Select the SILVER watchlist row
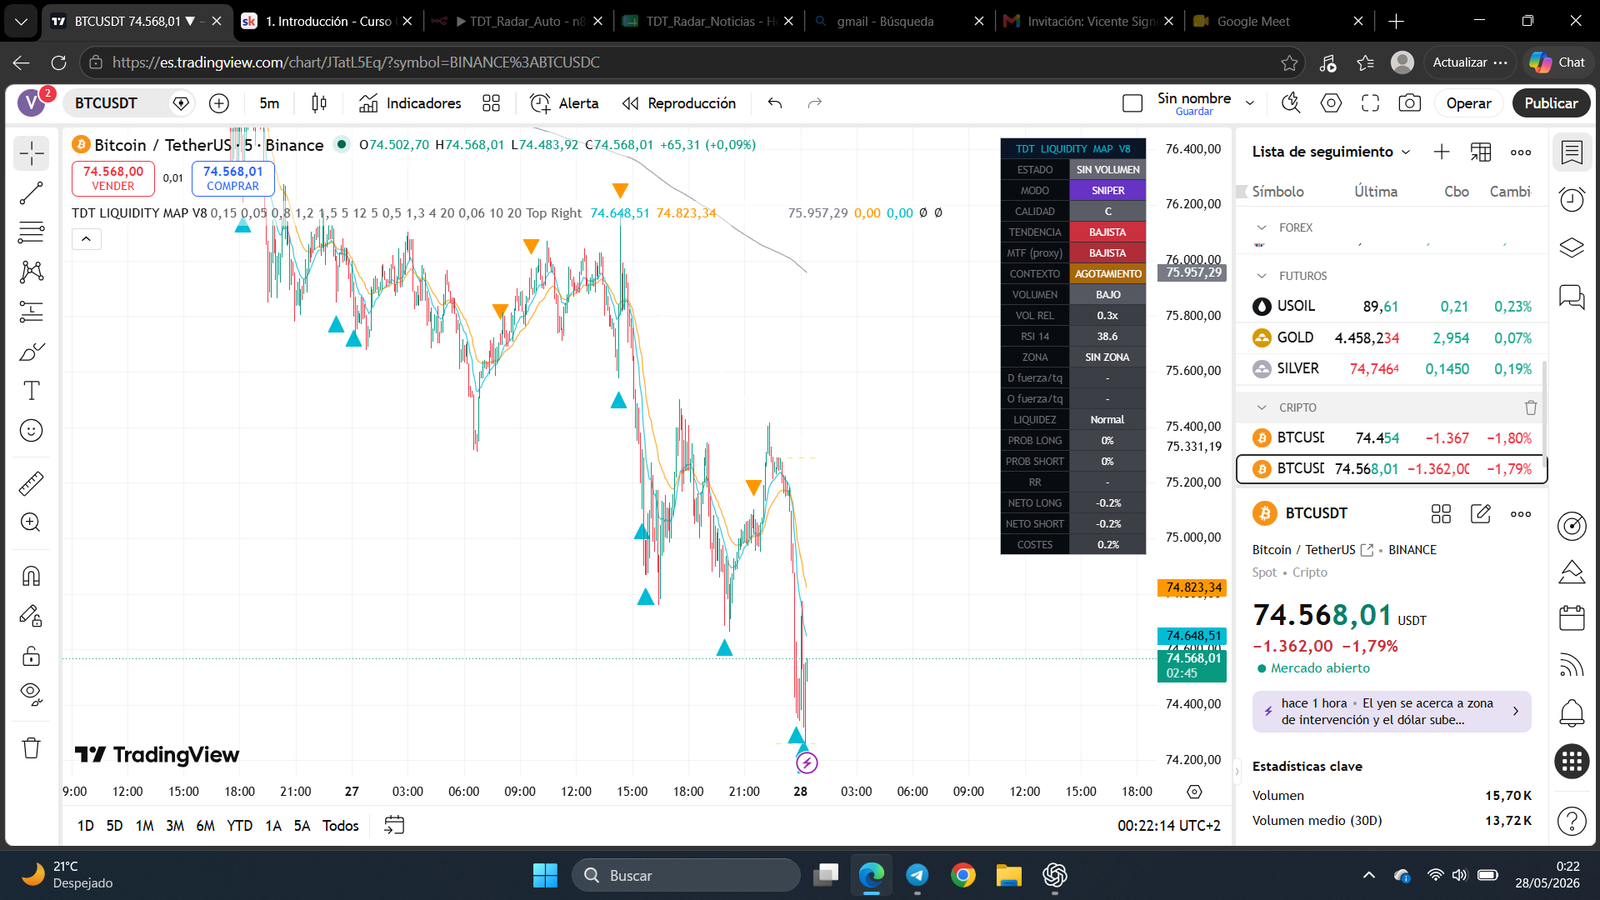 coord(1391,369)
